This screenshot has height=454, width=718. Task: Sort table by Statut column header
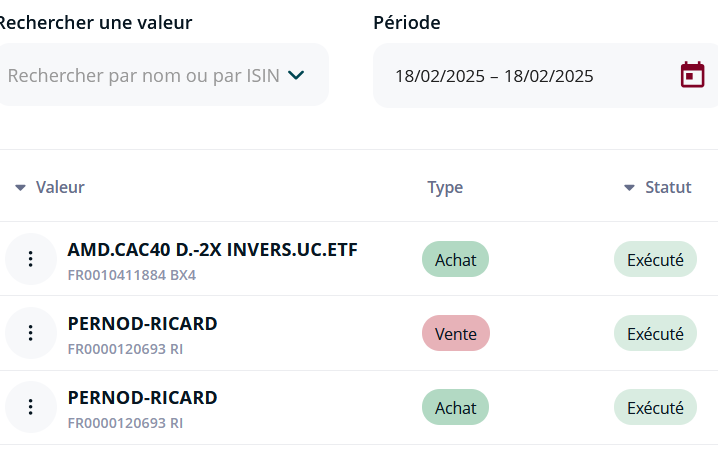[668, 187]
